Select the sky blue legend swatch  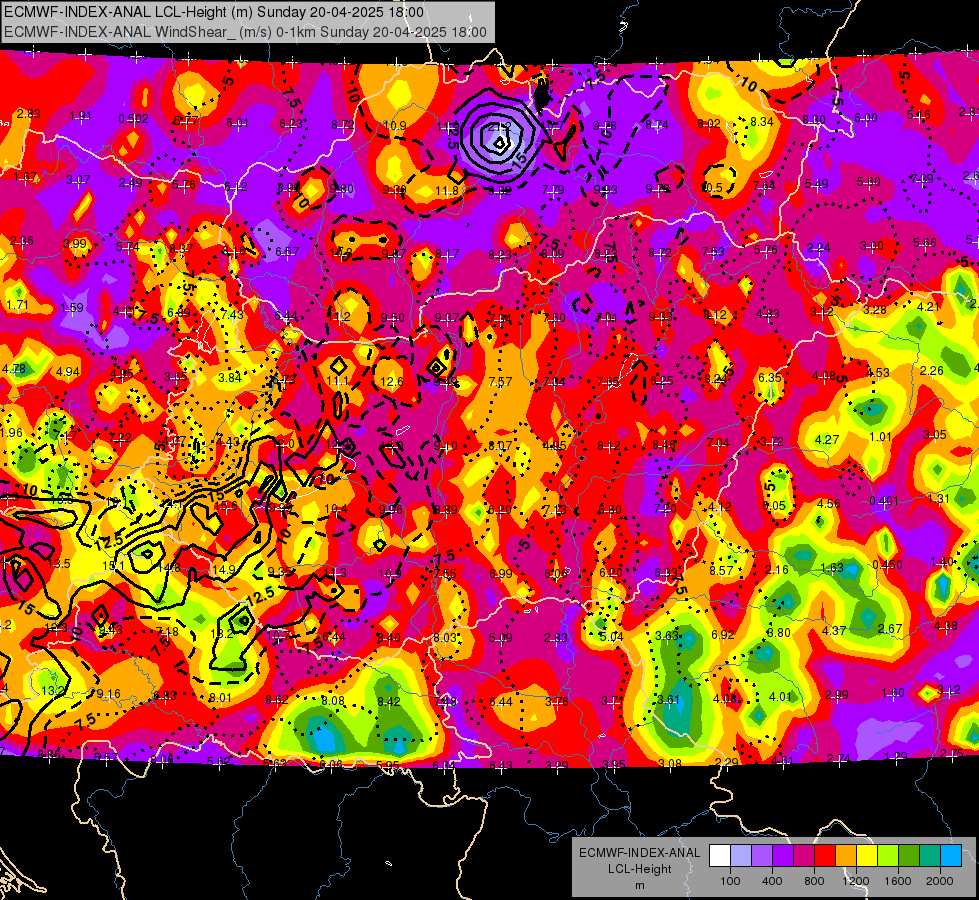951,856
